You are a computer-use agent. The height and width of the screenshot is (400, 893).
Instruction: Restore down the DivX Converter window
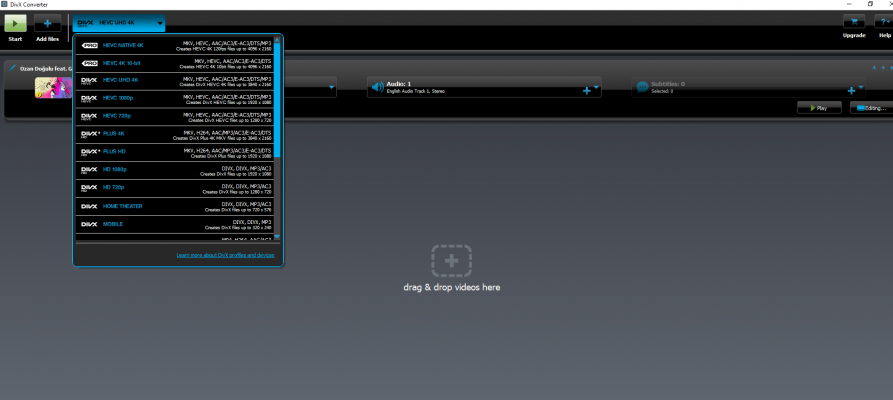[870, 4]
